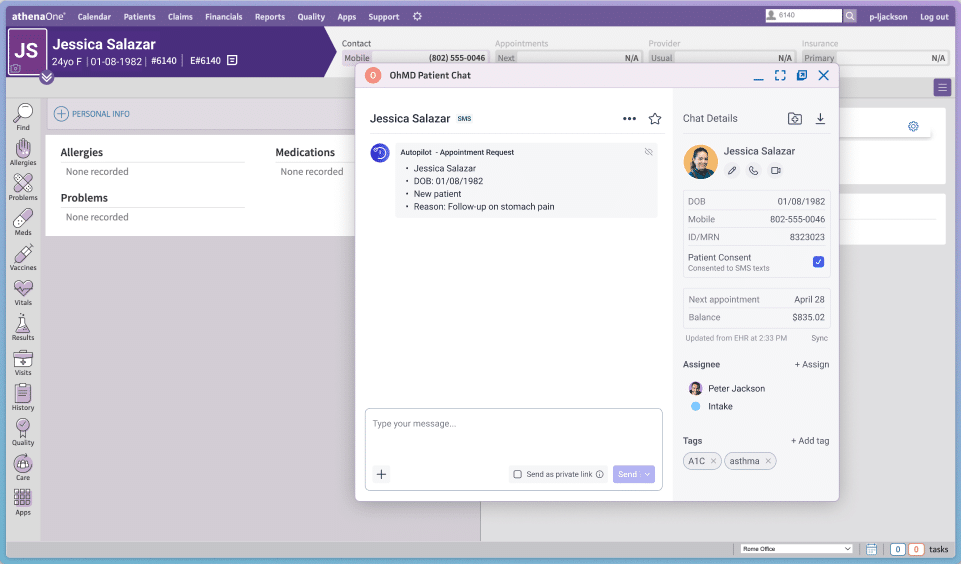Screen dimensions: 961x564
Task: Open the Patients menu
Action: [x=139, y=17]
